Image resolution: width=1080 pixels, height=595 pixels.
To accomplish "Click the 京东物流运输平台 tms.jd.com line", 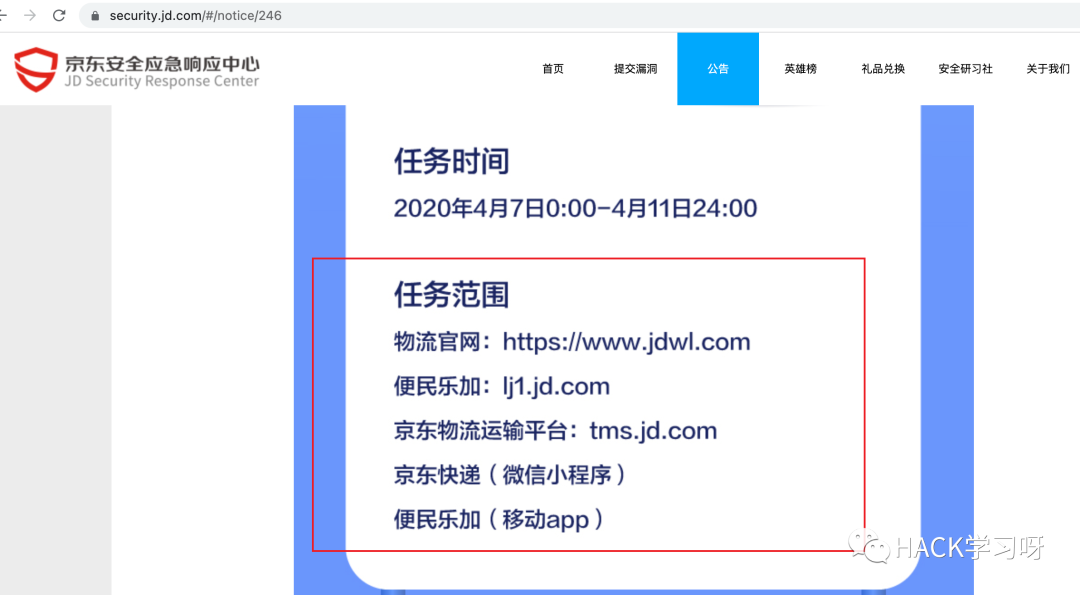I will click(555, 430).
